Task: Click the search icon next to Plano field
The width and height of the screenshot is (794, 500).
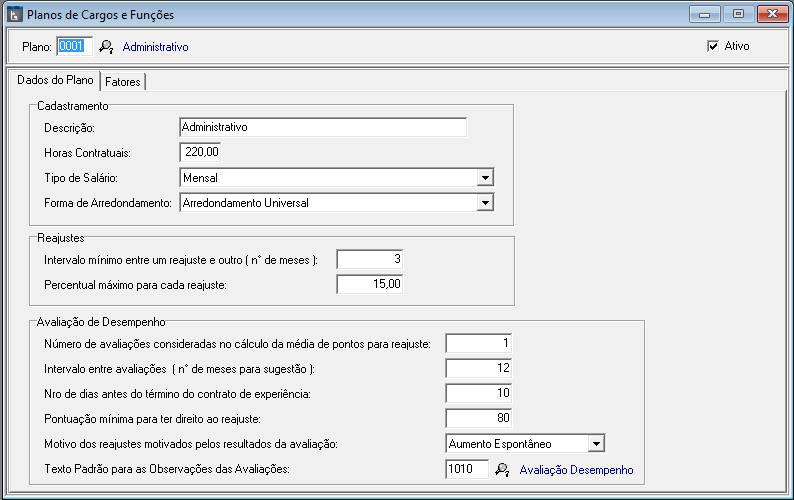Action: 106,47
